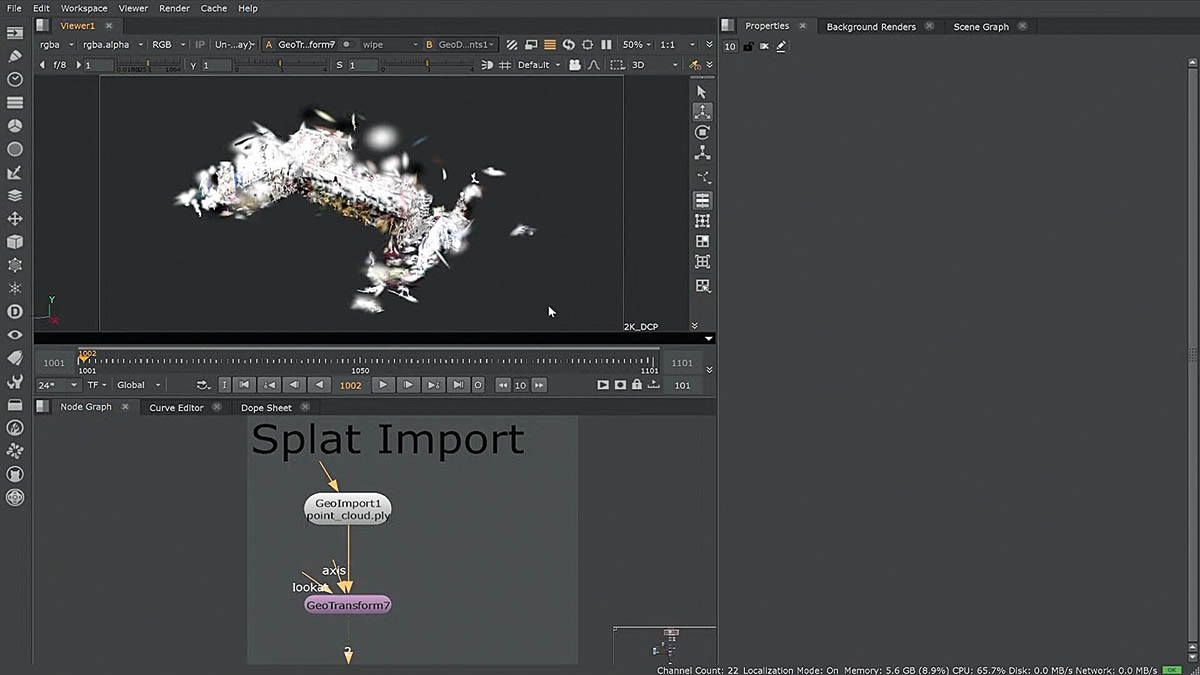Open the wipe composite mode dropdown
Image resolution: width=1200 pixels, height=675 pixels.
389,45
